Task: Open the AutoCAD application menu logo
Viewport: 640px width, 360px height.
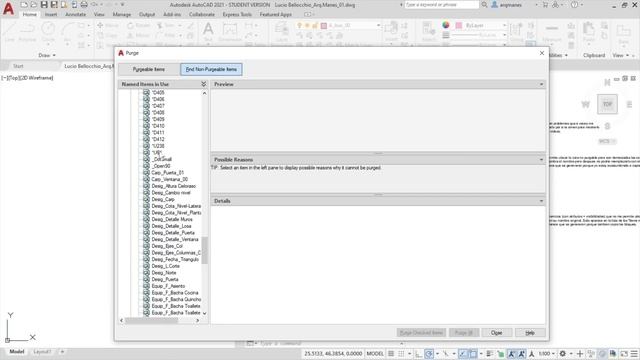Action: click(x=8, y=8)
